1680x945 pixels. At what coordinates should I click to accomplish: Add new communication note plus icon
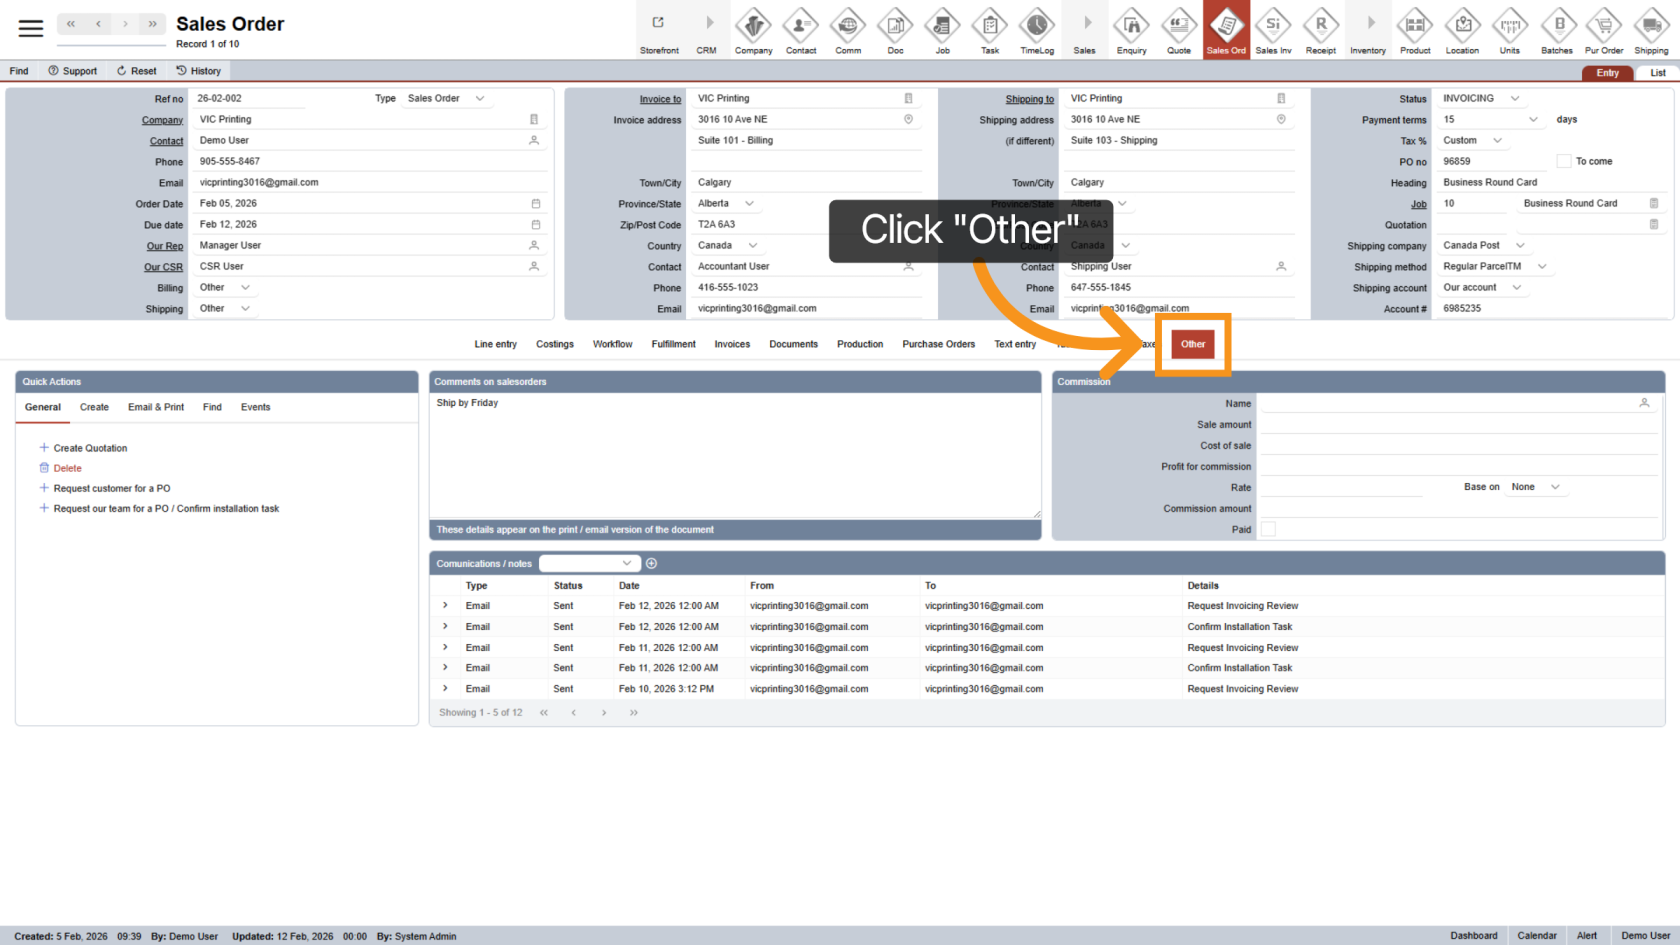(651, 564)
